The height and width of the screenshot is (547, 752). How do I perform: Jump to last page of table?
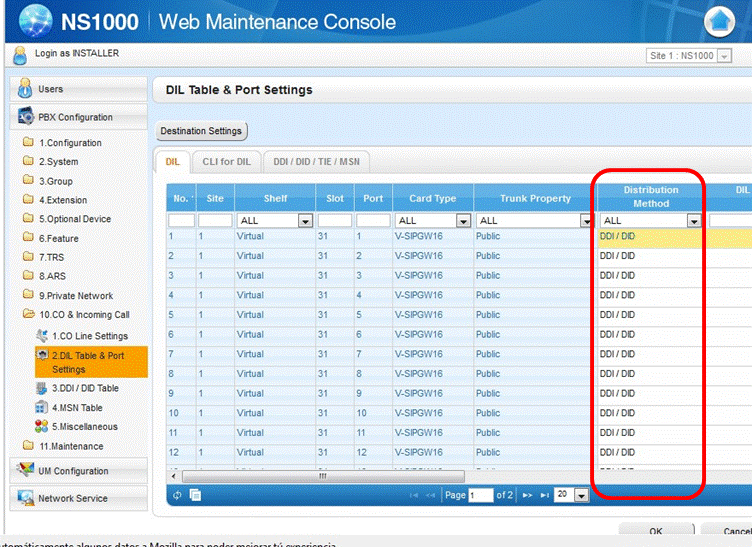click(x=544, y=495)
